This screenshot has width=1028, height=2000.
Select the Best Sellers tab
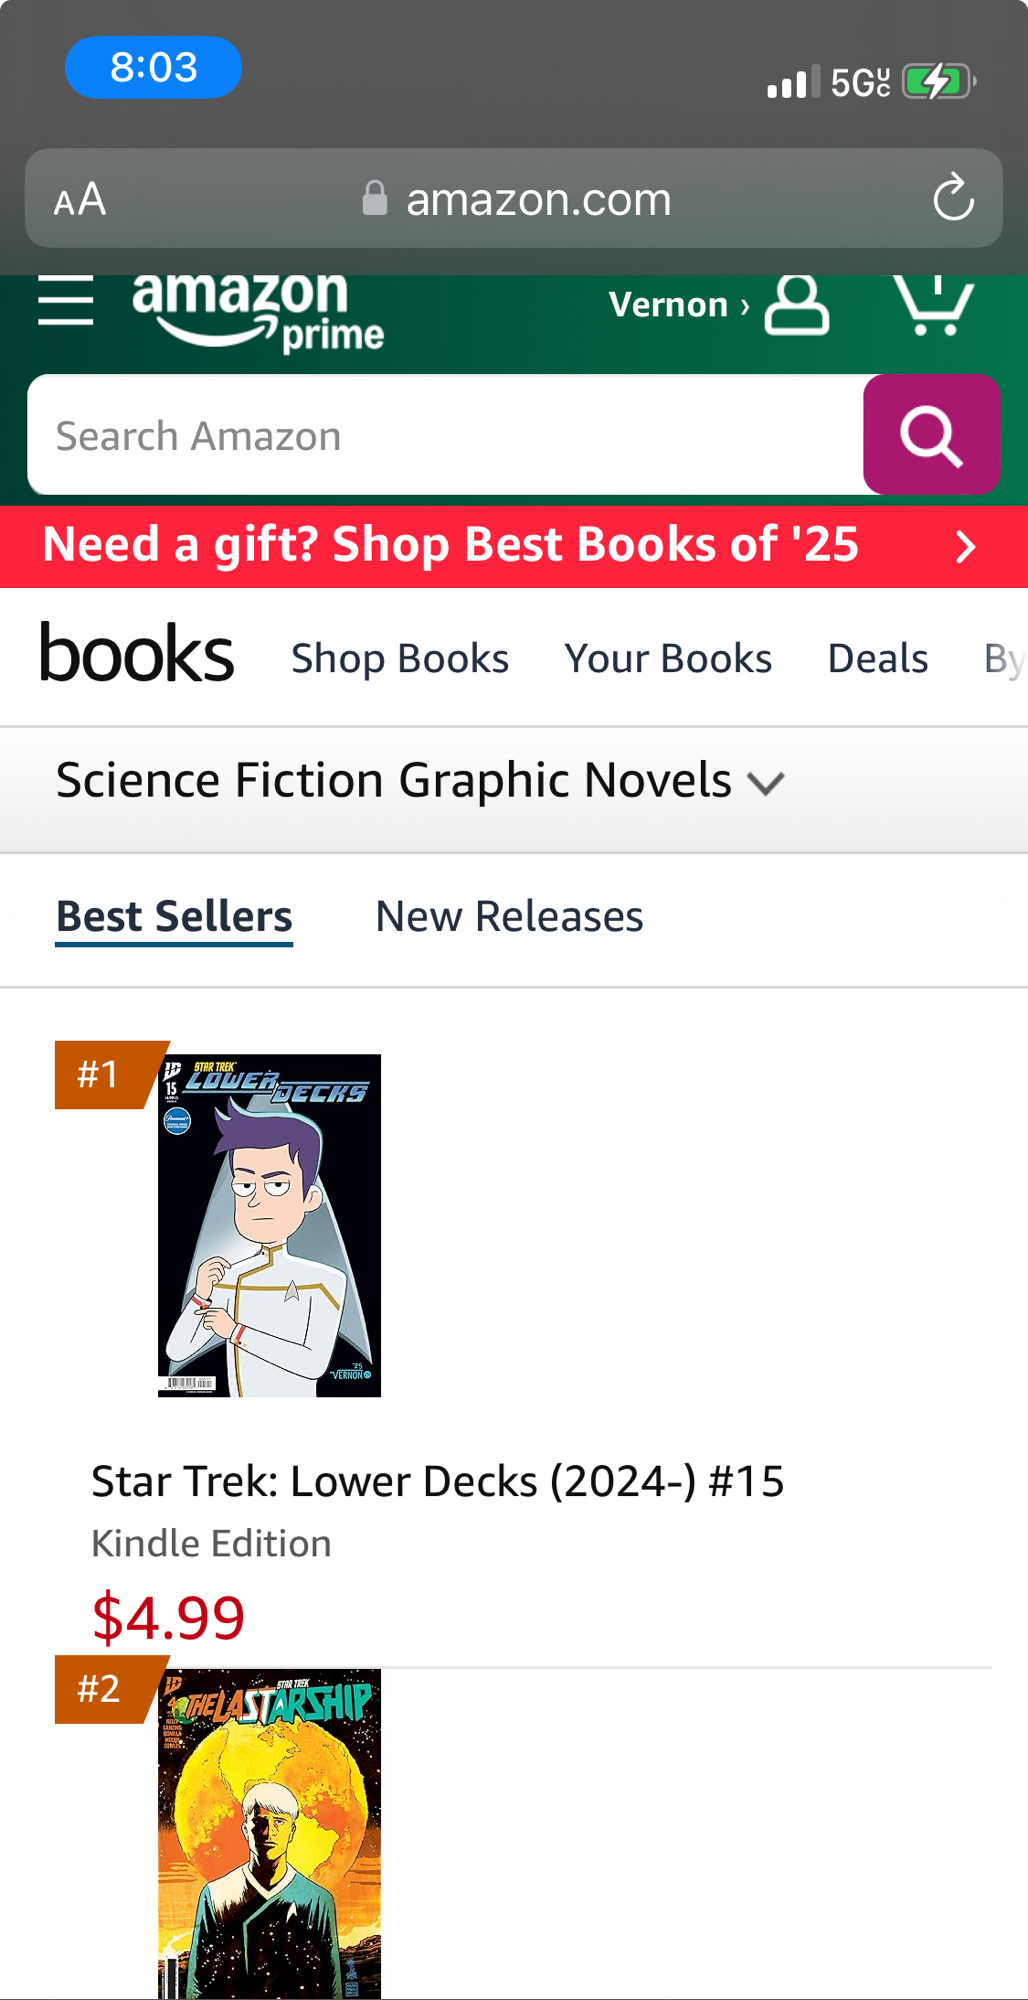coord(174,916)
